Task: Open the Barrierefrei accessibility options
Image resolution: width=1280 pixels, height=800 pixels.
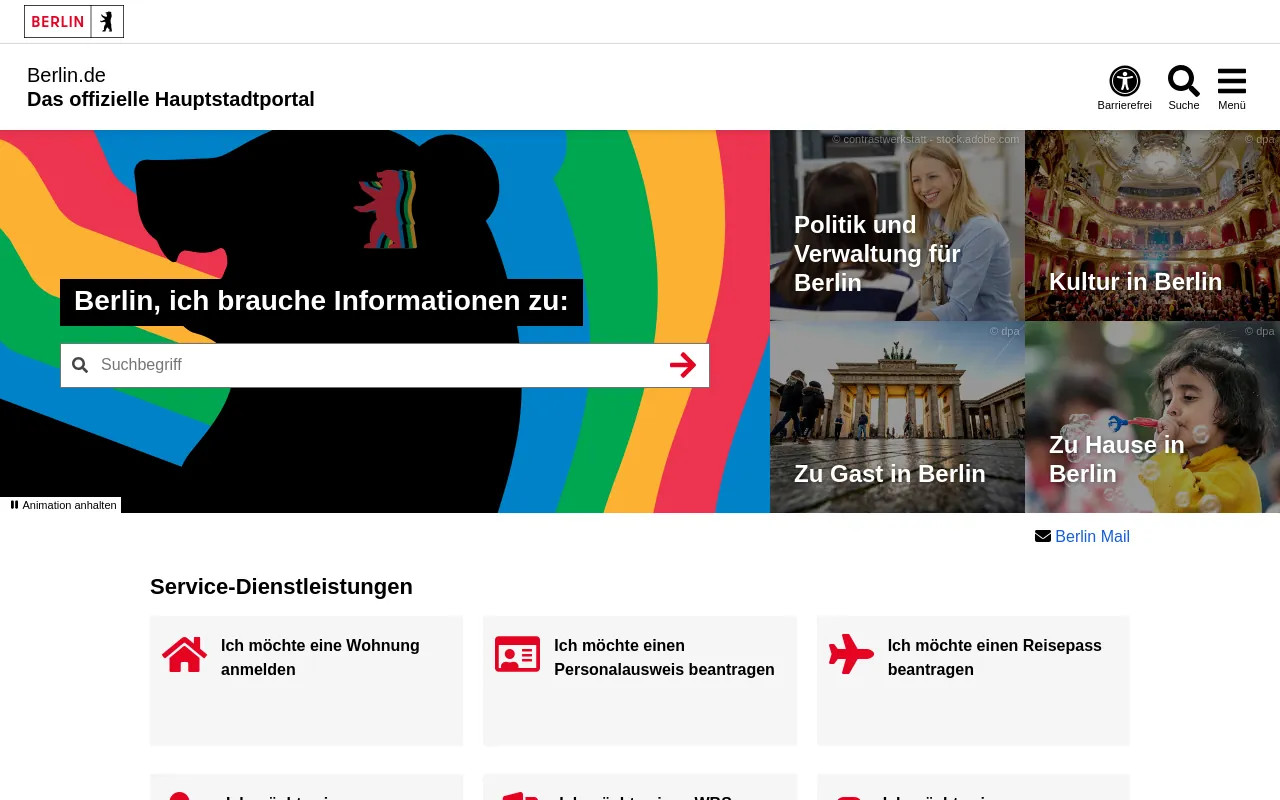Action: [x=1124, y=88]
